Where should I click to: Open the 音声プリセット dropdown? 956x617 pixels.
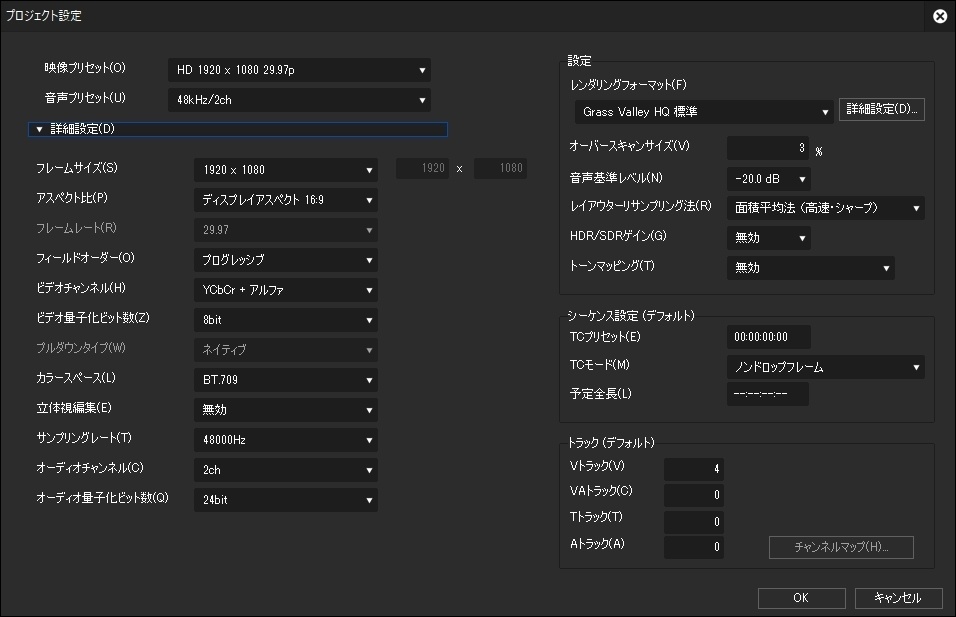[300, 100]
